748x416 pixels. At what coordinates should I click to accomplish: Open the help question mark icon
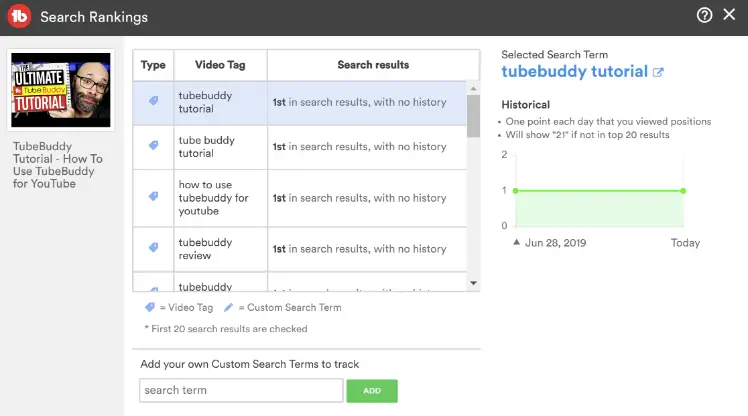704,15
